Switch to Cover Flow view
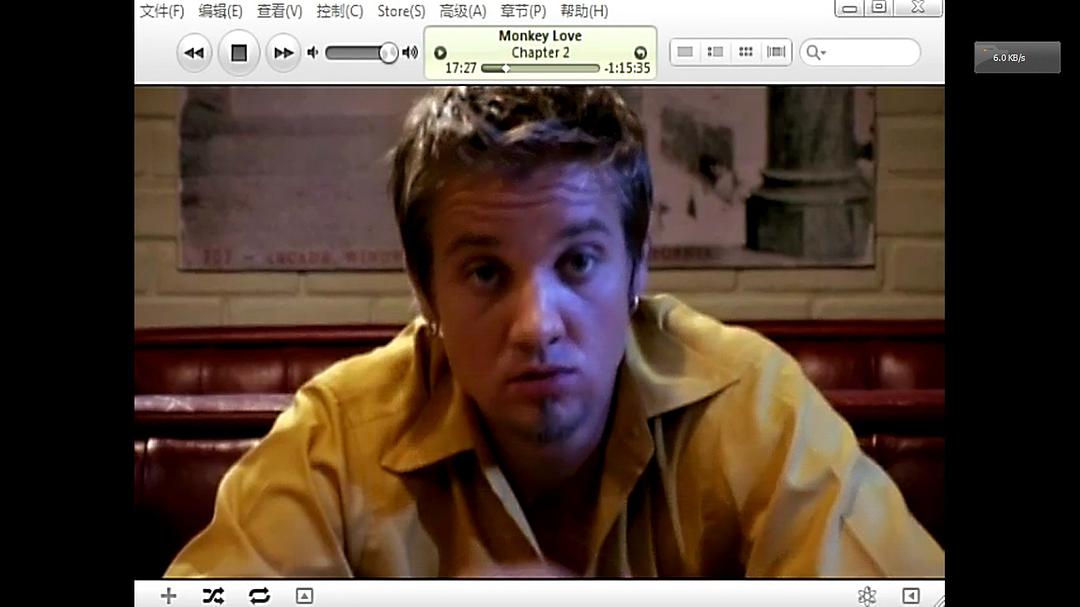 tap(776, 52)
